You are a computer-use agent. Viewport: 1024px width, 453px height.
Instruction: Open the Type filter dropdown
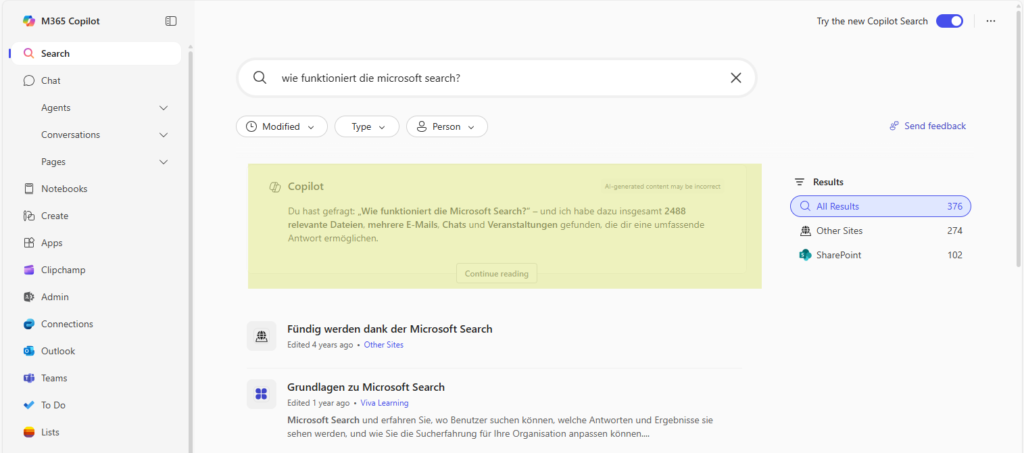pyautogui.click(x=367, y=127)
